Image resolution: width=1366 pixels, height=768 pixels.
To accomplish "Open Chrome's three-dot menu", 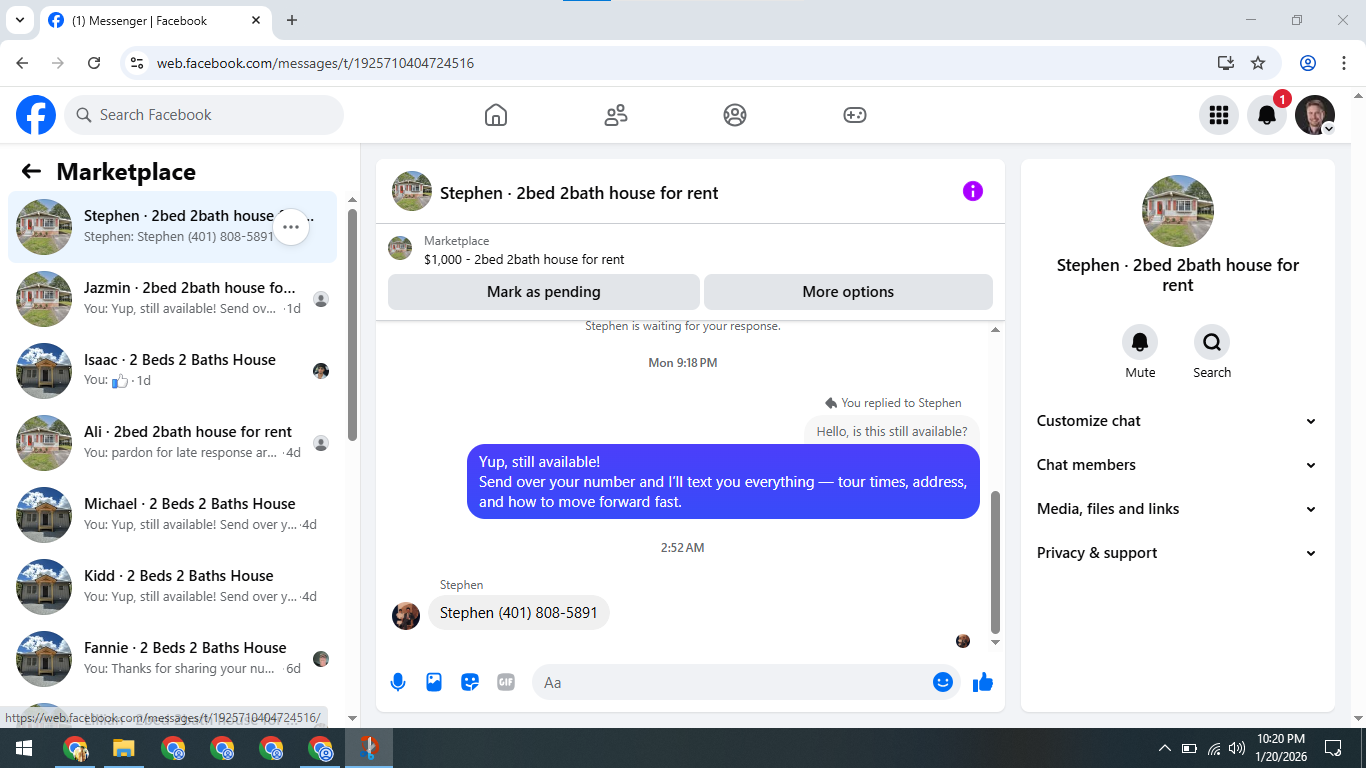I will tap(1343, 63).
